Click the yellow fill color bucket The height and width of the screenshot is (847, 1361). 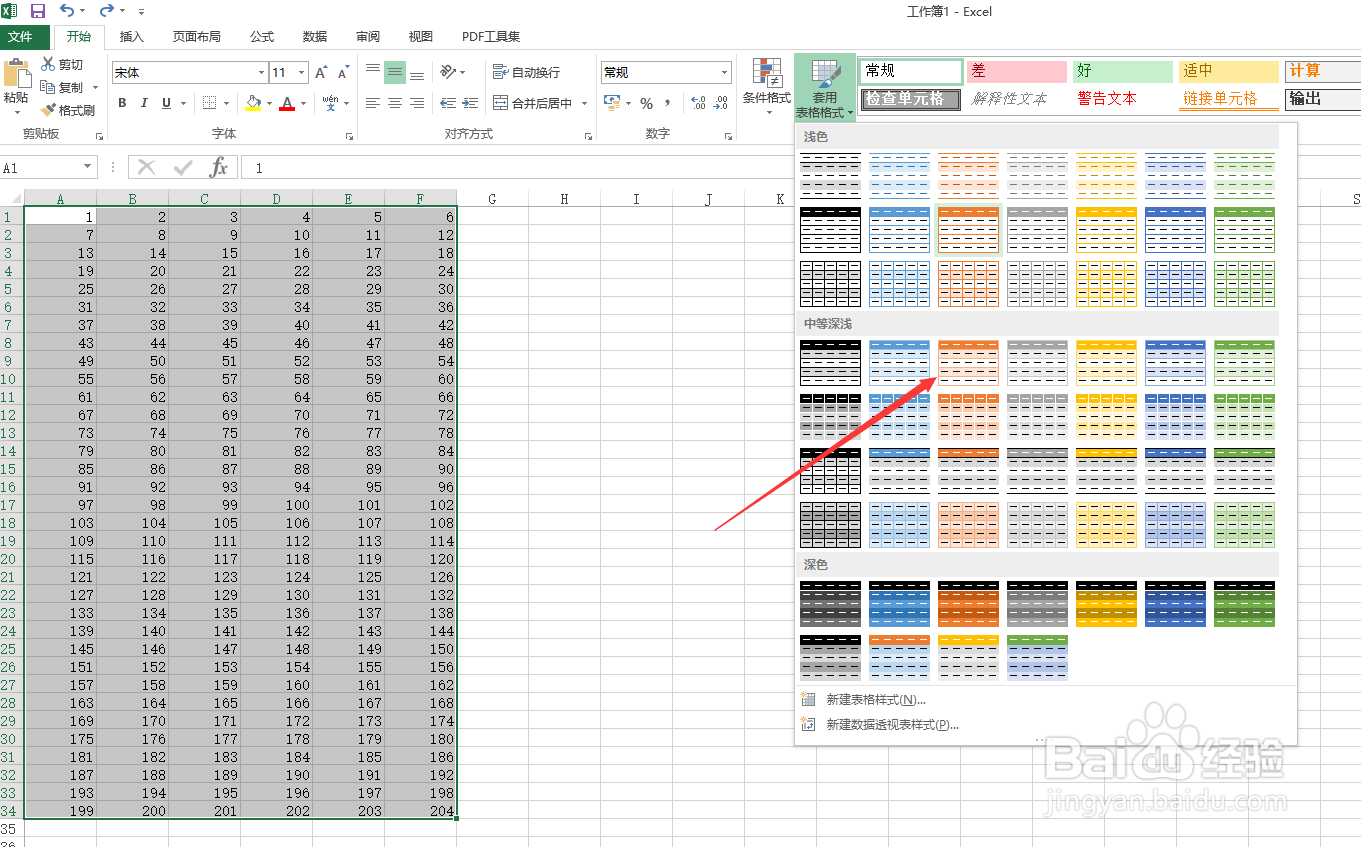pos(253,103)
